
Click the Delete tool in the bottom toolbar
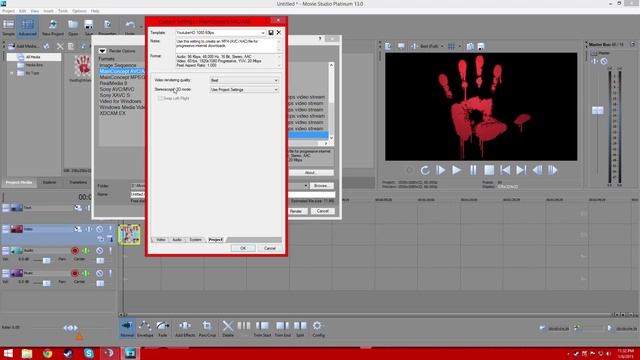tap(228, 329)
